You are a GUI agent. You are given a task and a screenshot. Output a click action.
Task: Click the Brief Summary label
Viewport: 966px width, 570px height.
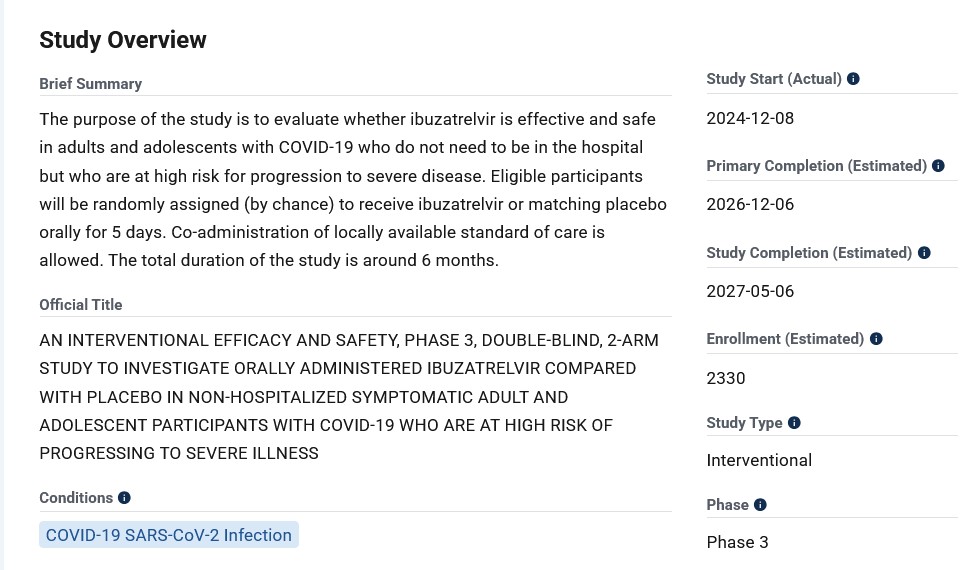(91, 84)
